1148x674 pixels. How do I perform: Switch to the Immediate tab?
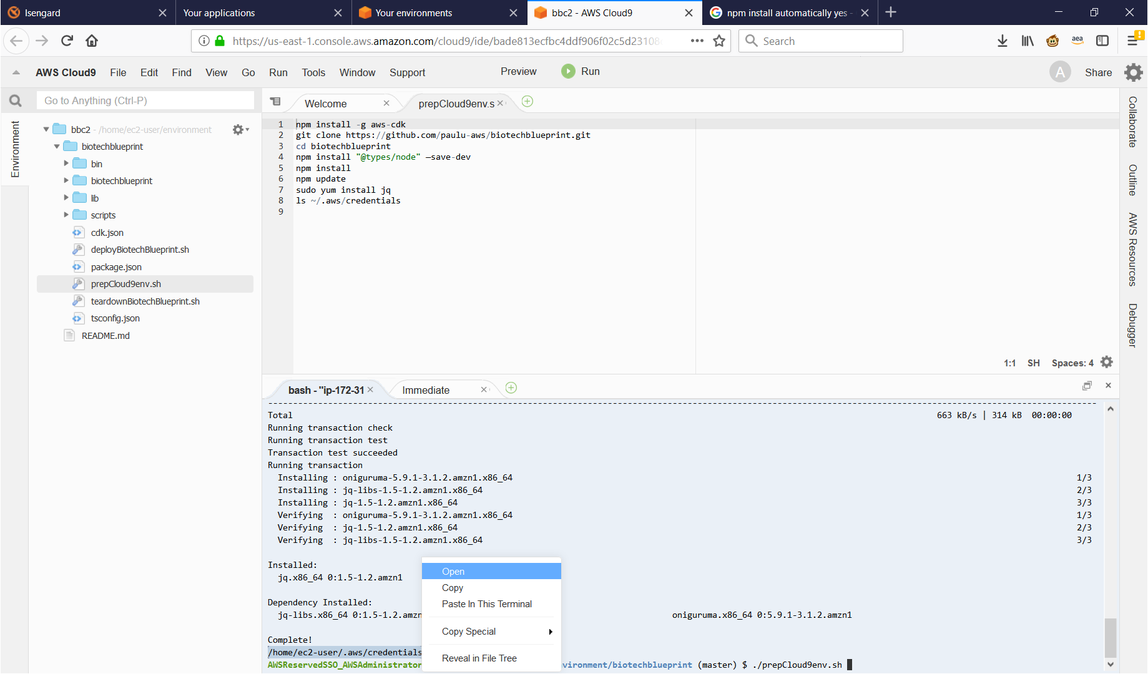click(425, 390)
